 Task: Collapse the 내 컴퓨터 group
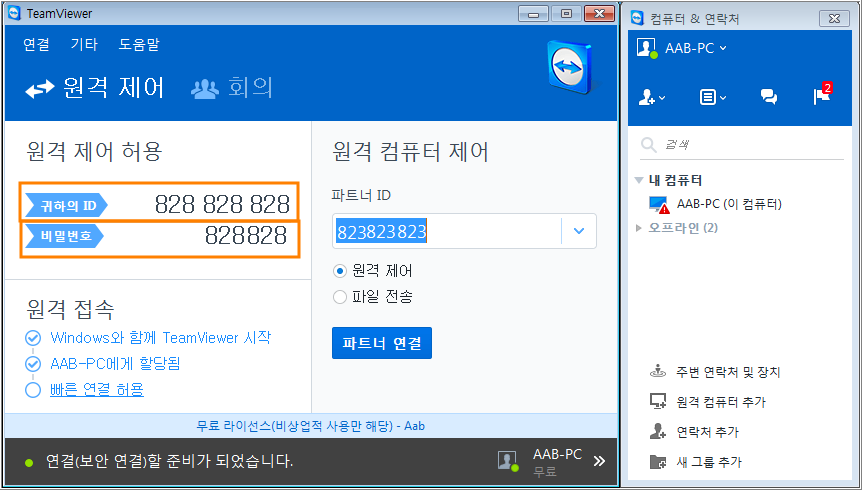[x=638, y=180]
